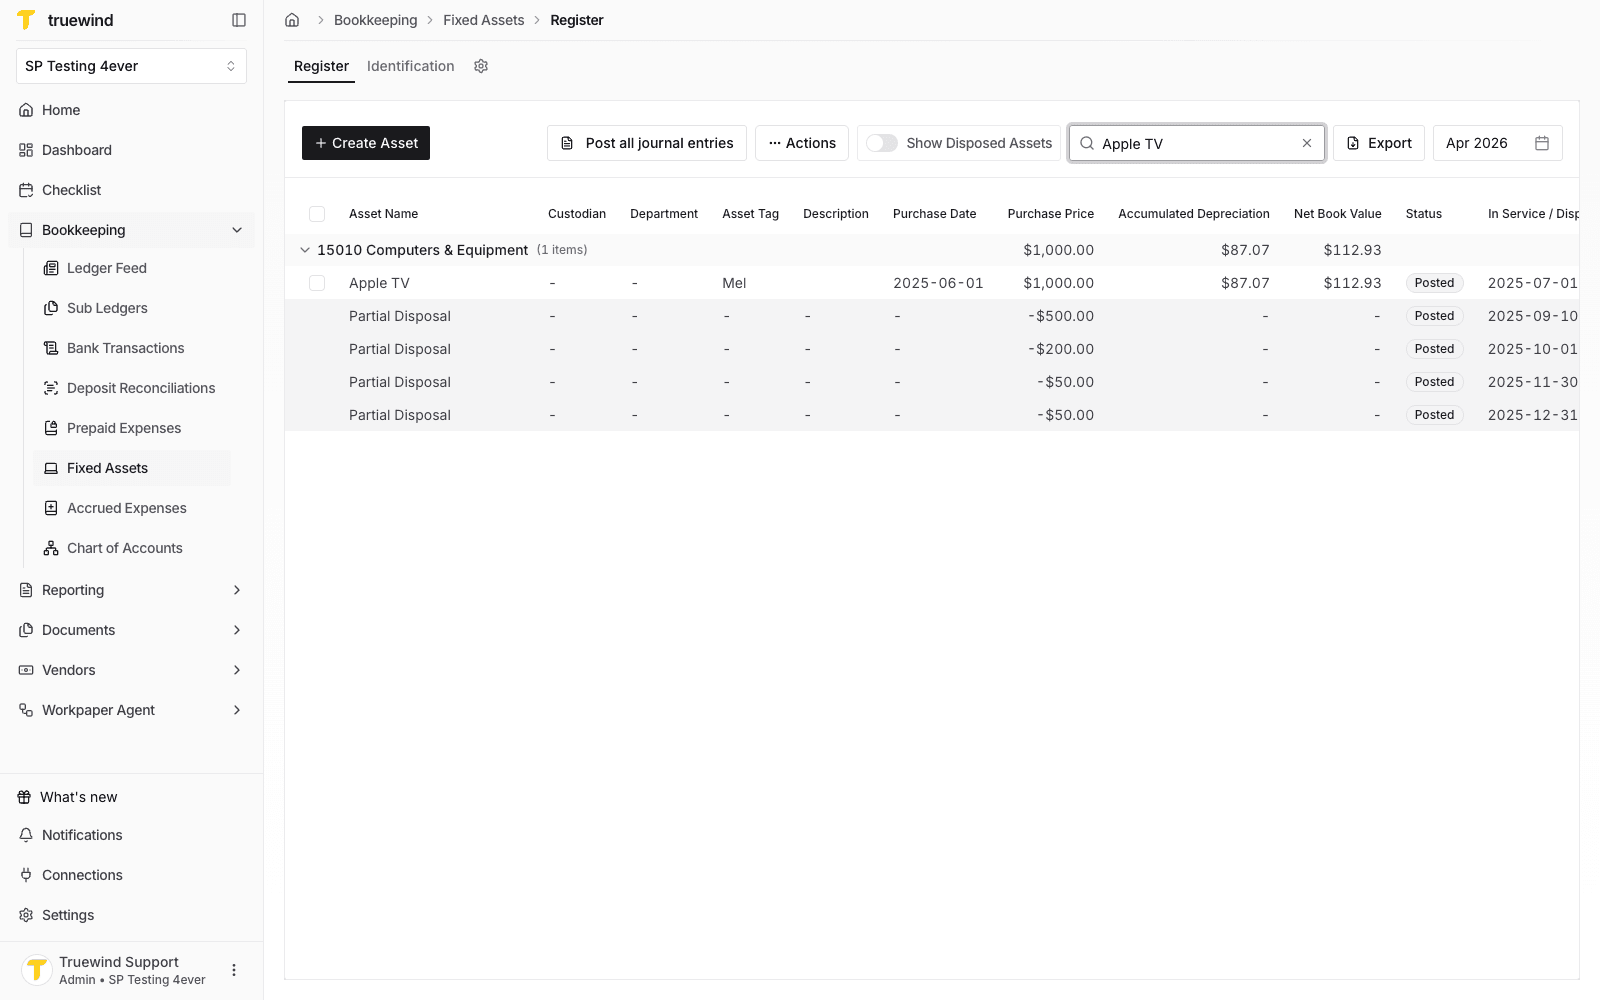Click in the Apple TV search field
Screen dimensions: 1600x1000
pos(1195,143)
